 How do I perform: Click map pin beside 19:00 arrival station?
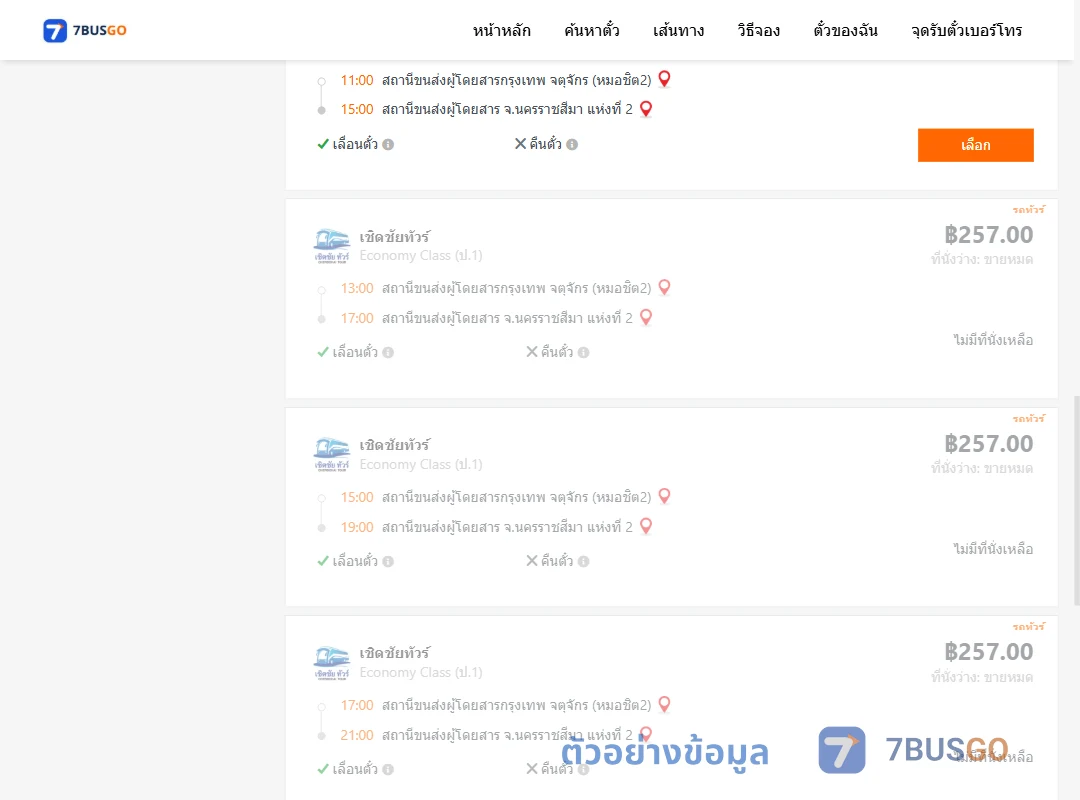click(646, 526)
